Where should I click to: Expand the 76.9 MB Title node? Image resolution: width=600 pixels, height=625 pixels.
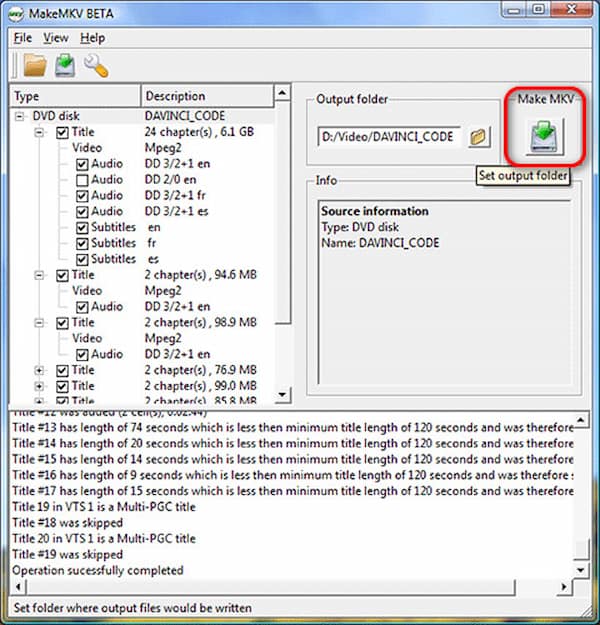point(40,370)
